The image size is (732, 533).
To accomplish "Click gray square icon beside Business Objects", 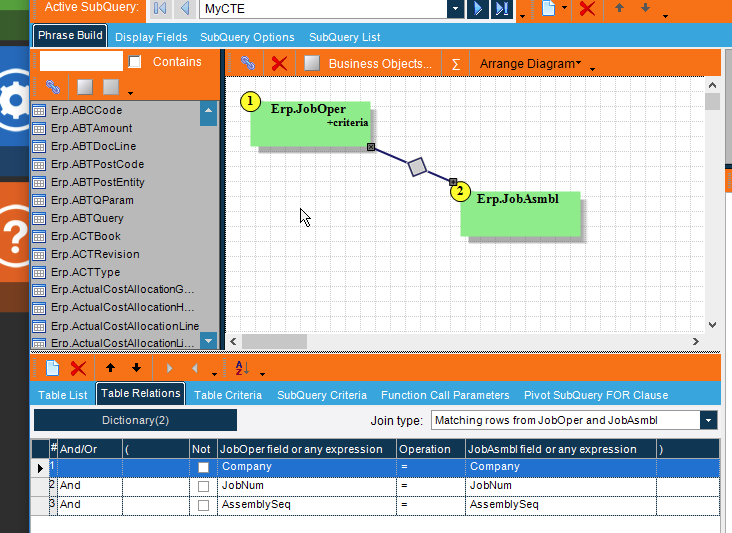I will tap(312, 63).
